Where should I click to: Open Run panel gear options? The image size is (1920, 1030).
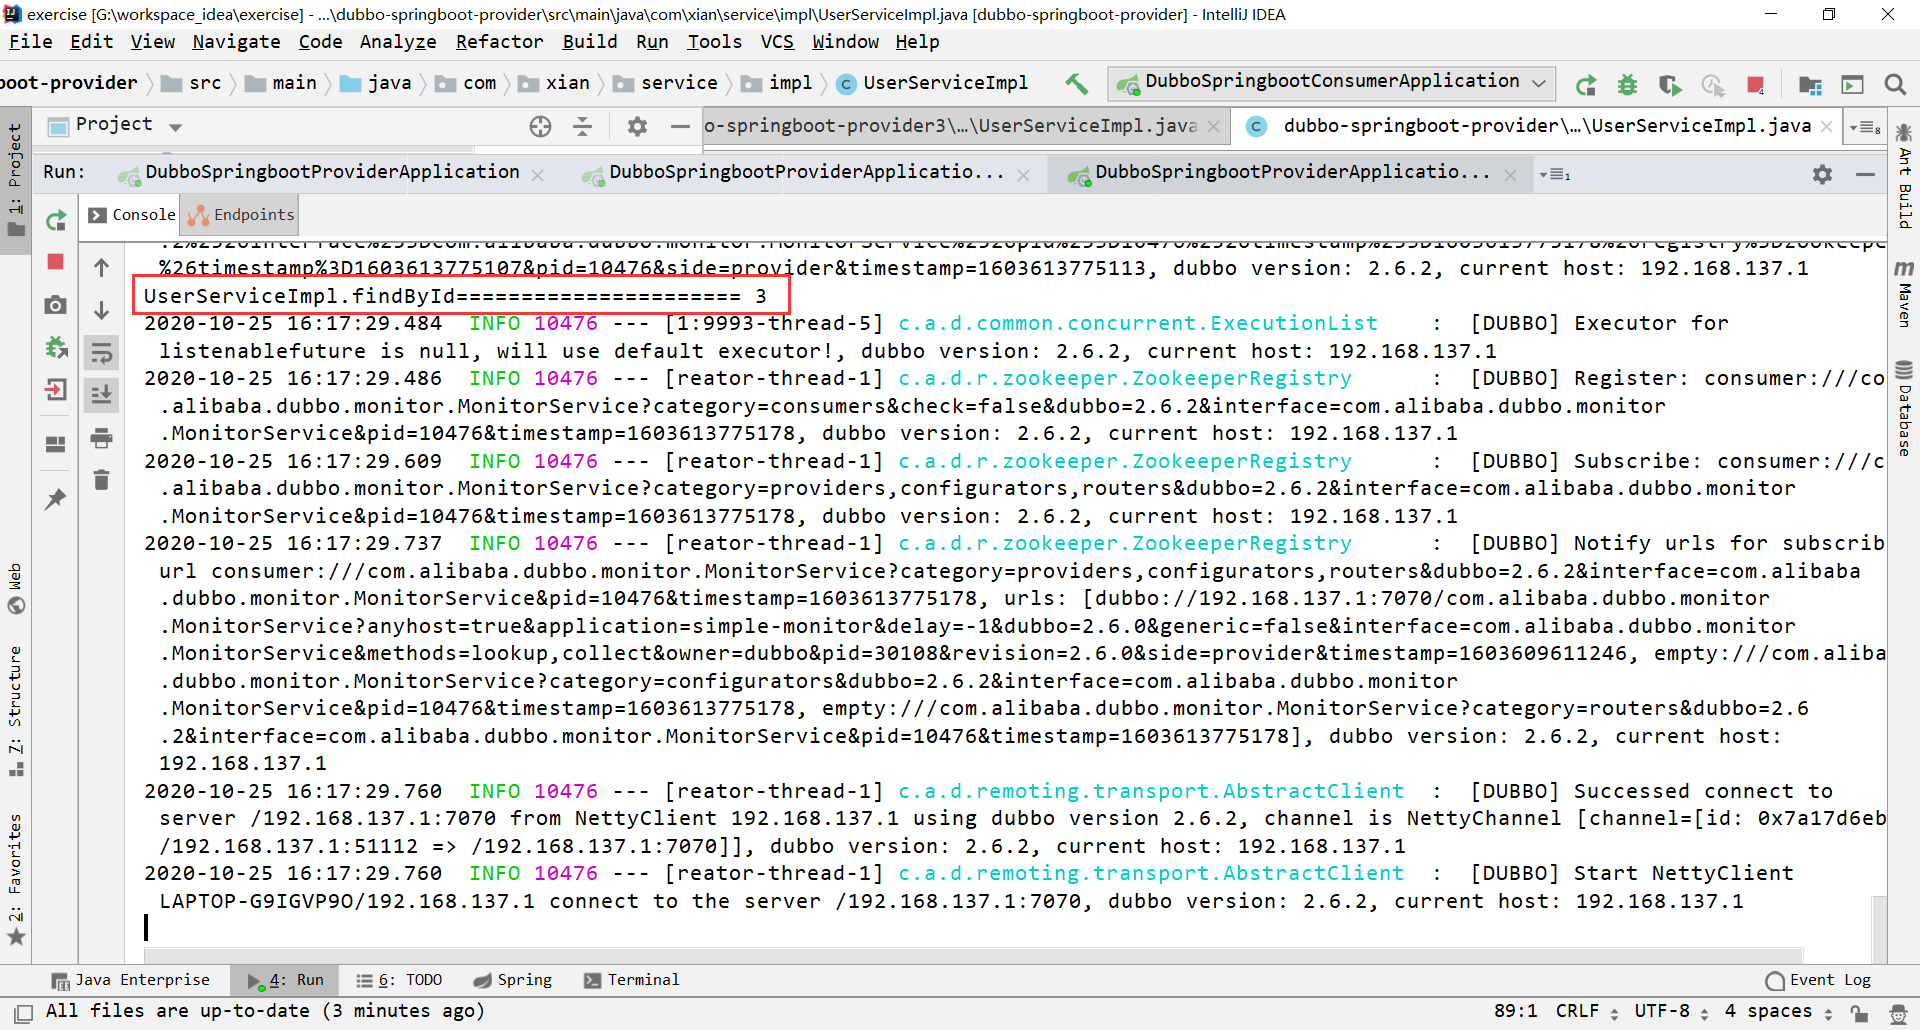[1822, 174]
